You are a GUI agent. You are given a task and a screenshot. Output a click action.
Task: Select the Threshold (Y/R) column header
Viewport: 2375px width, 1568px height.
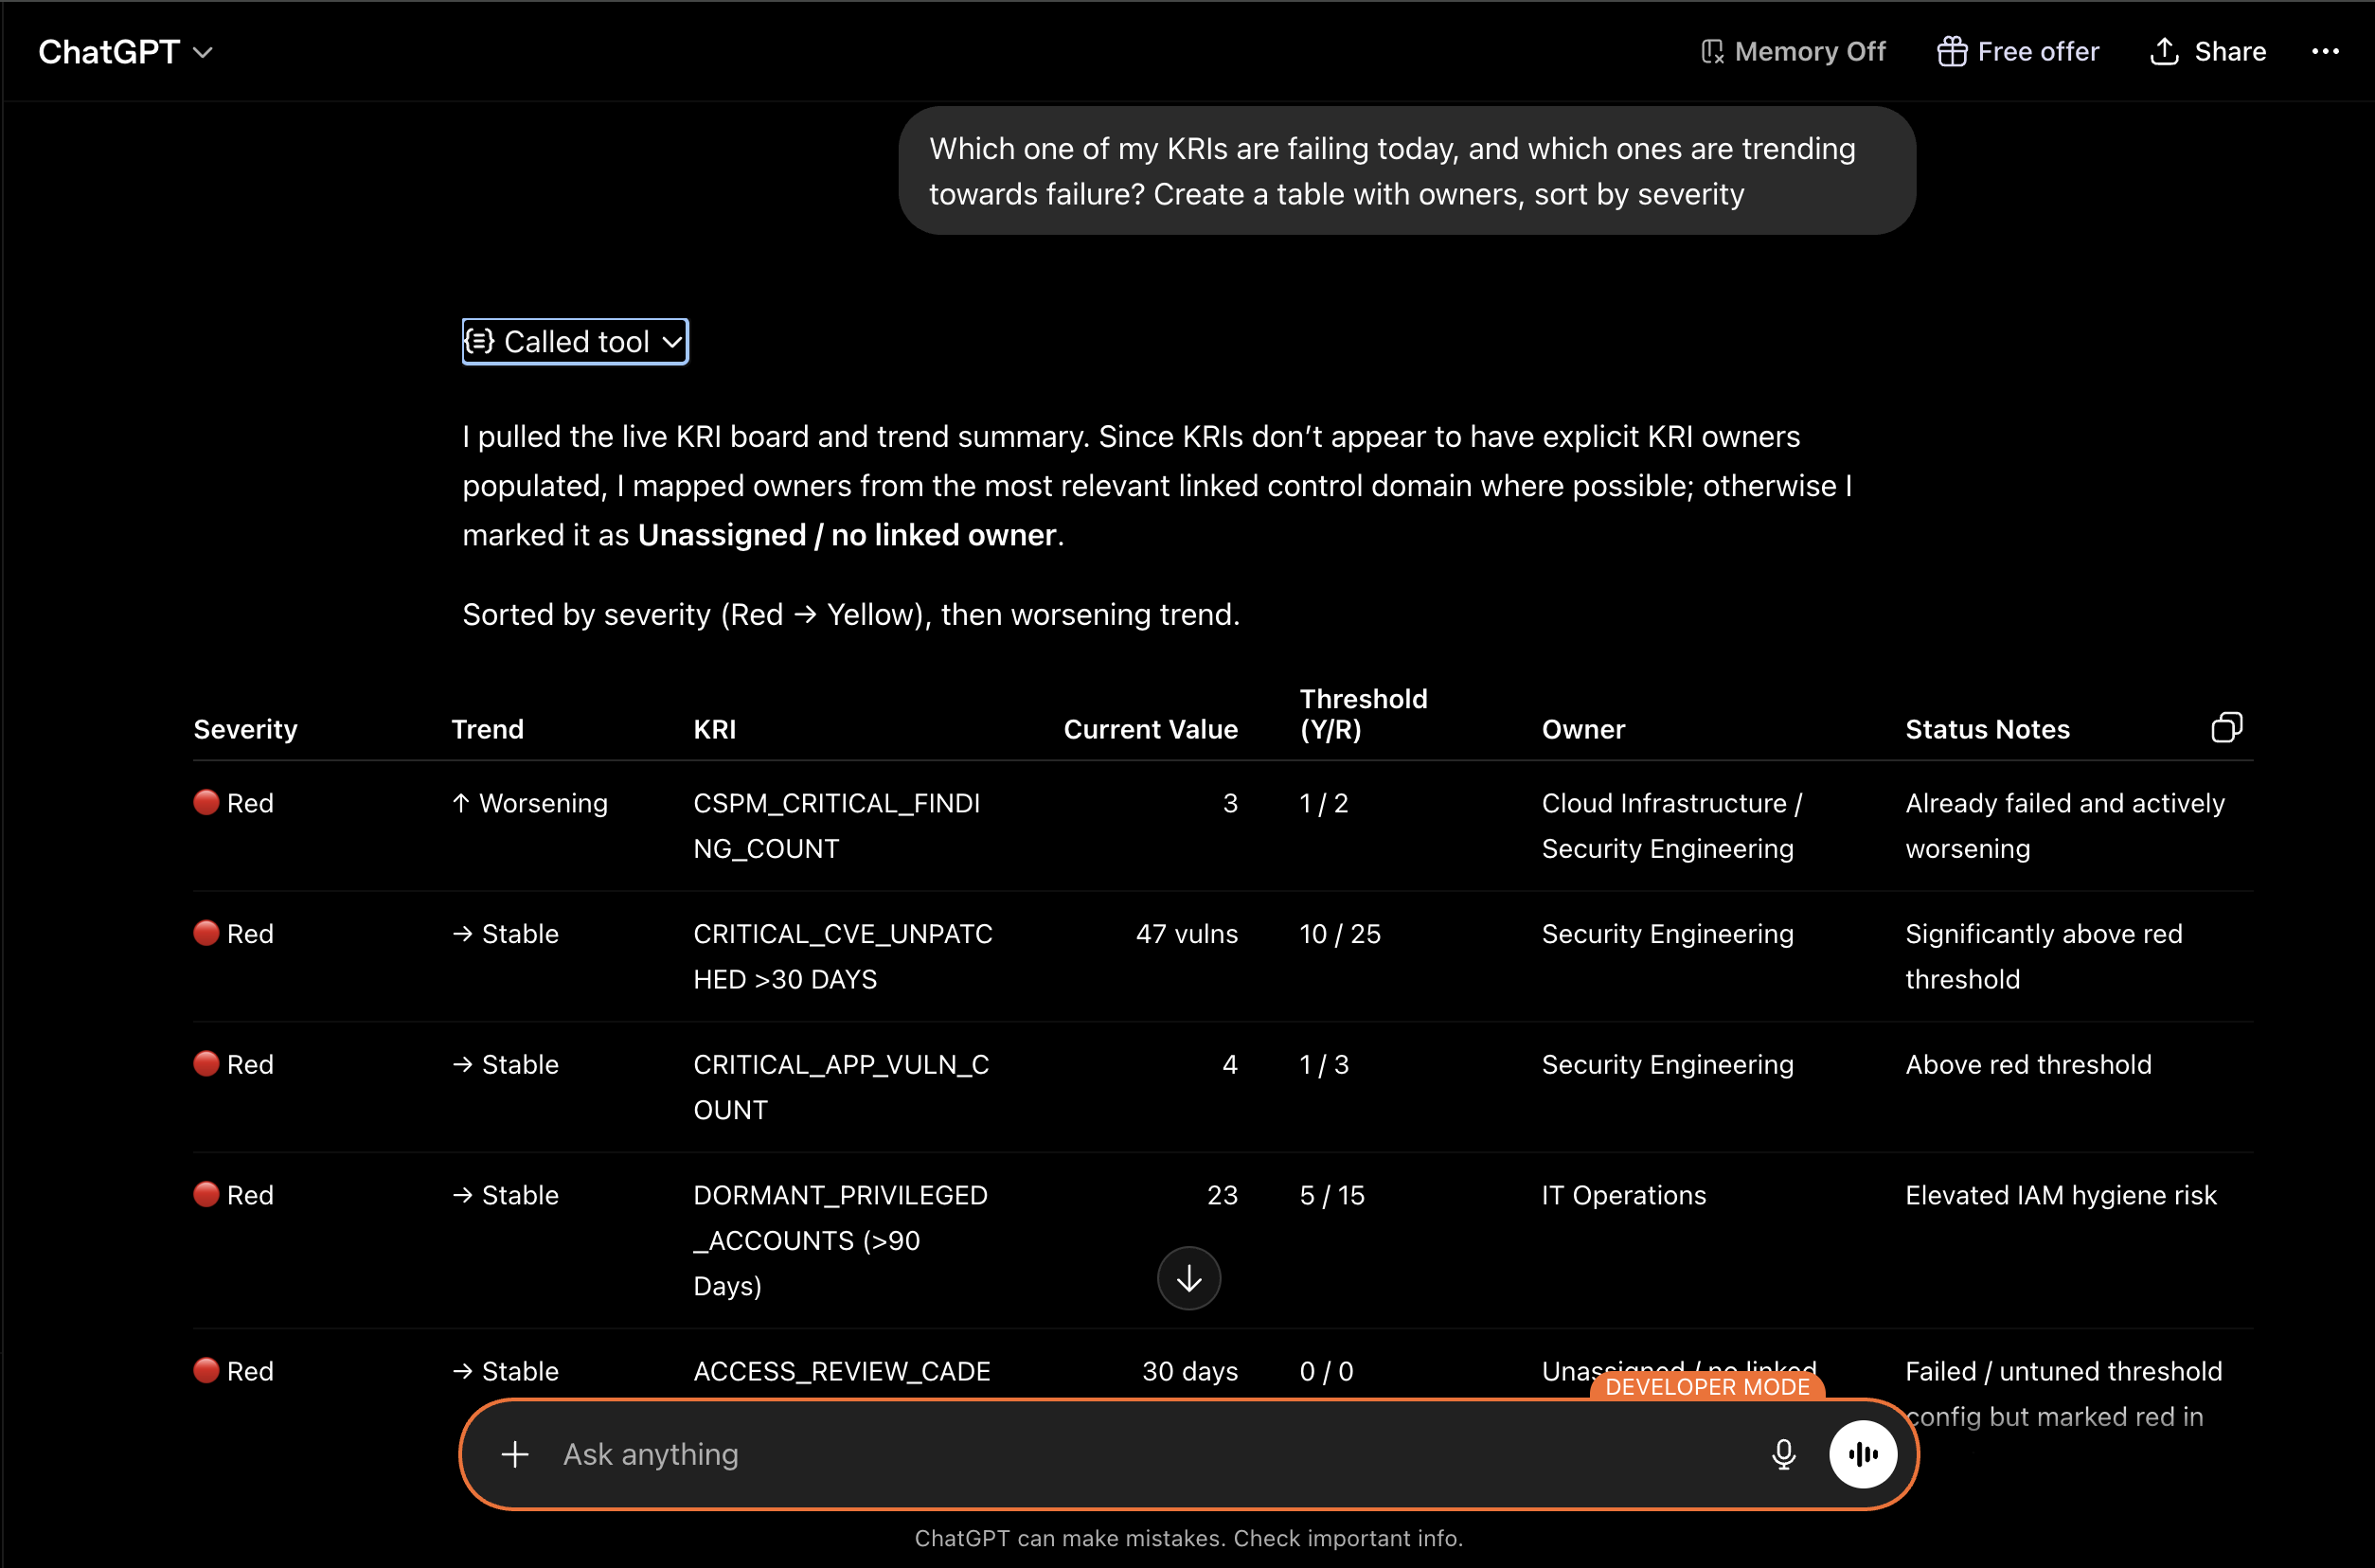click(1364, 714)
